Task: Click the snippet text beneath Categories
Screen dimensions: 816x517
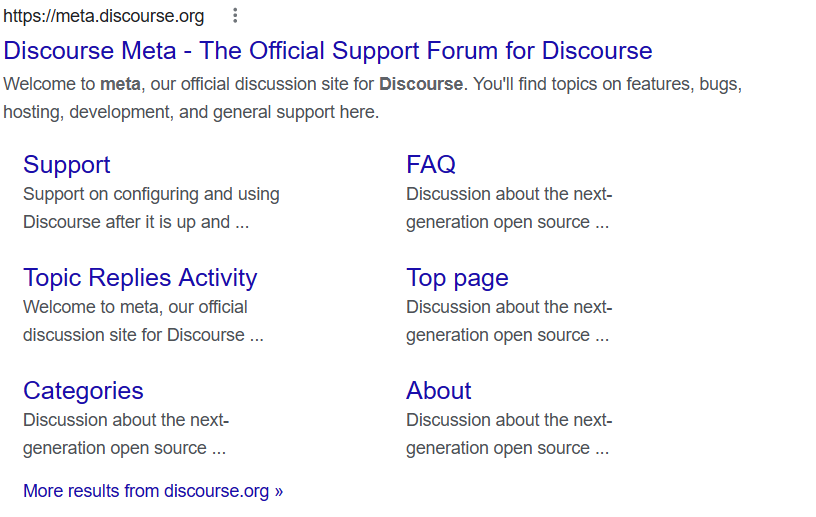Action: point(126,434)
